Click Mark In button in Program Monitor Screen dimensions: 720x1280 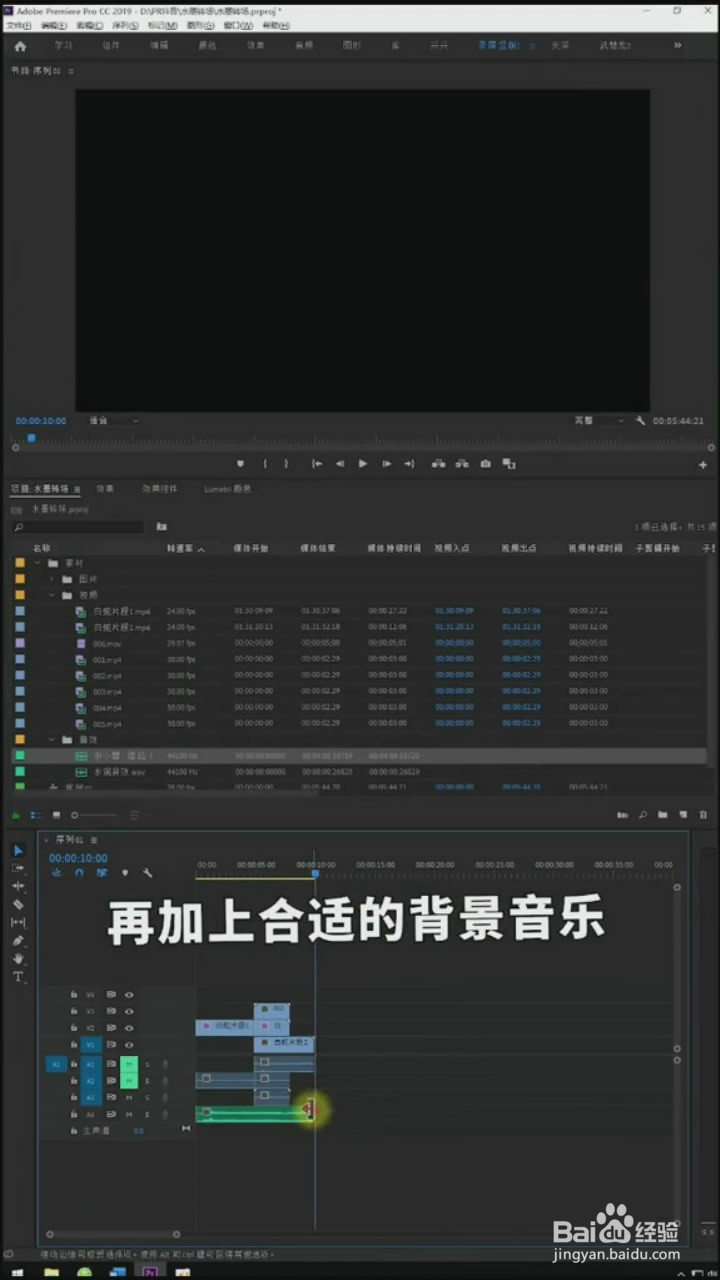click(265, 464)
